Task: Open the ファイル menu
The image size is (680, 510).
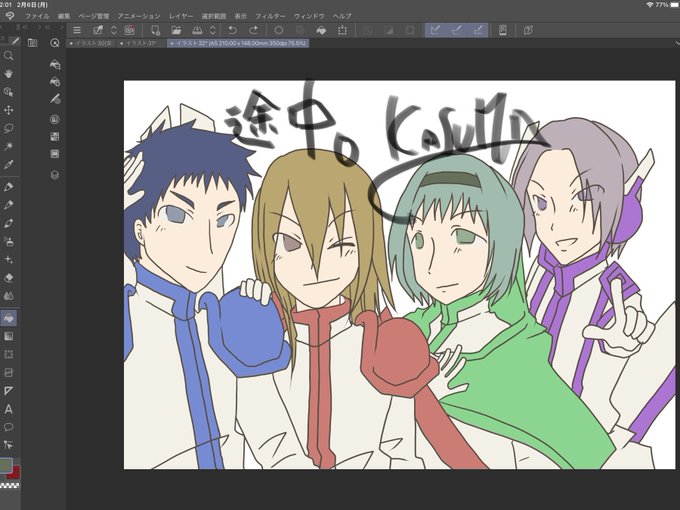Action: [37, 16]
